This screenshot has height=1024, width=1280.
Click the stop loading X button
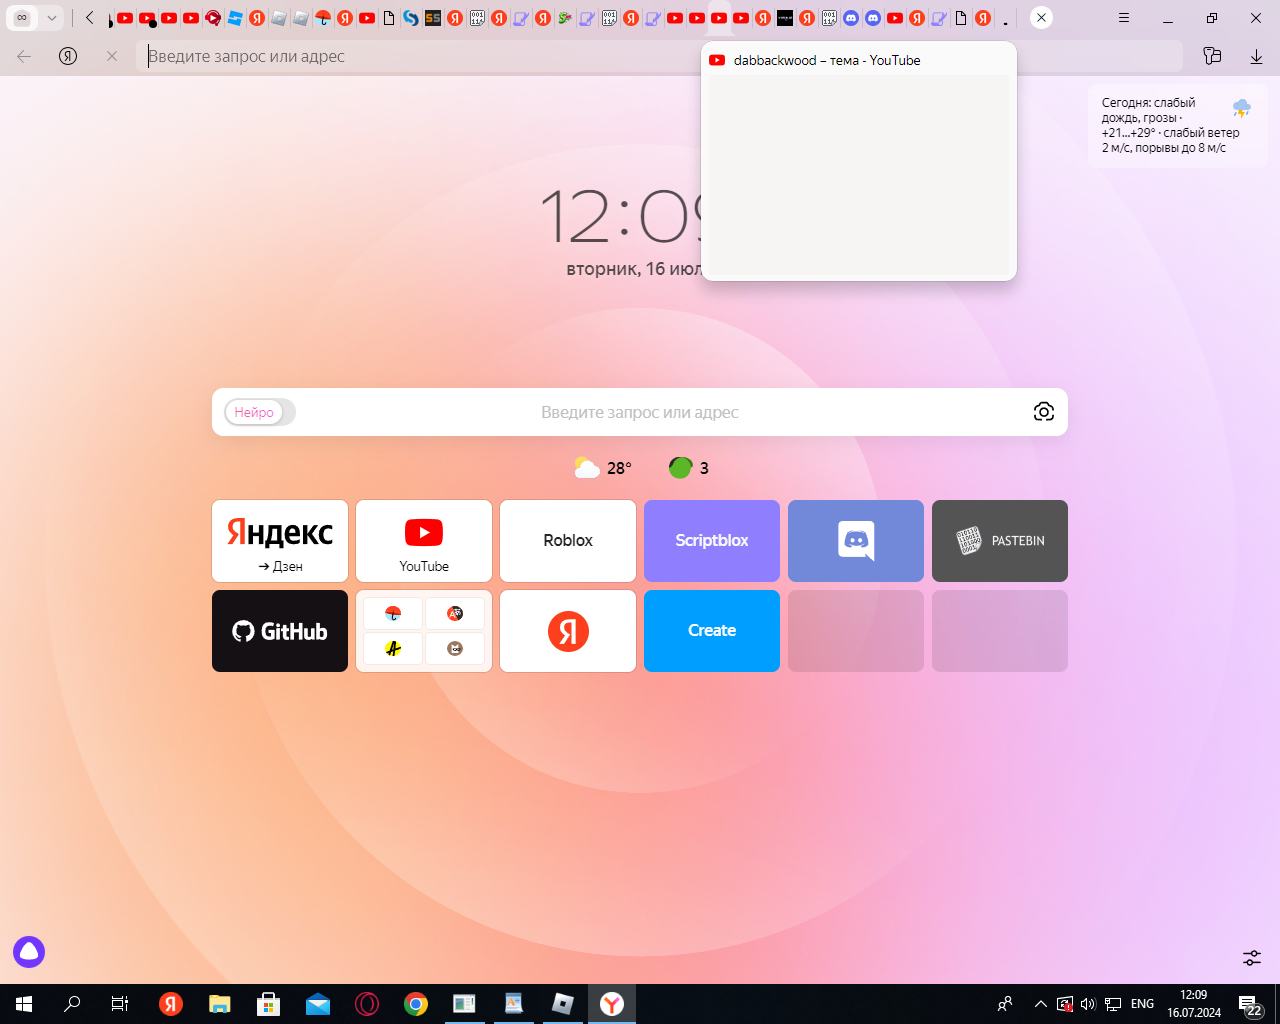click(x=112, y=56)
